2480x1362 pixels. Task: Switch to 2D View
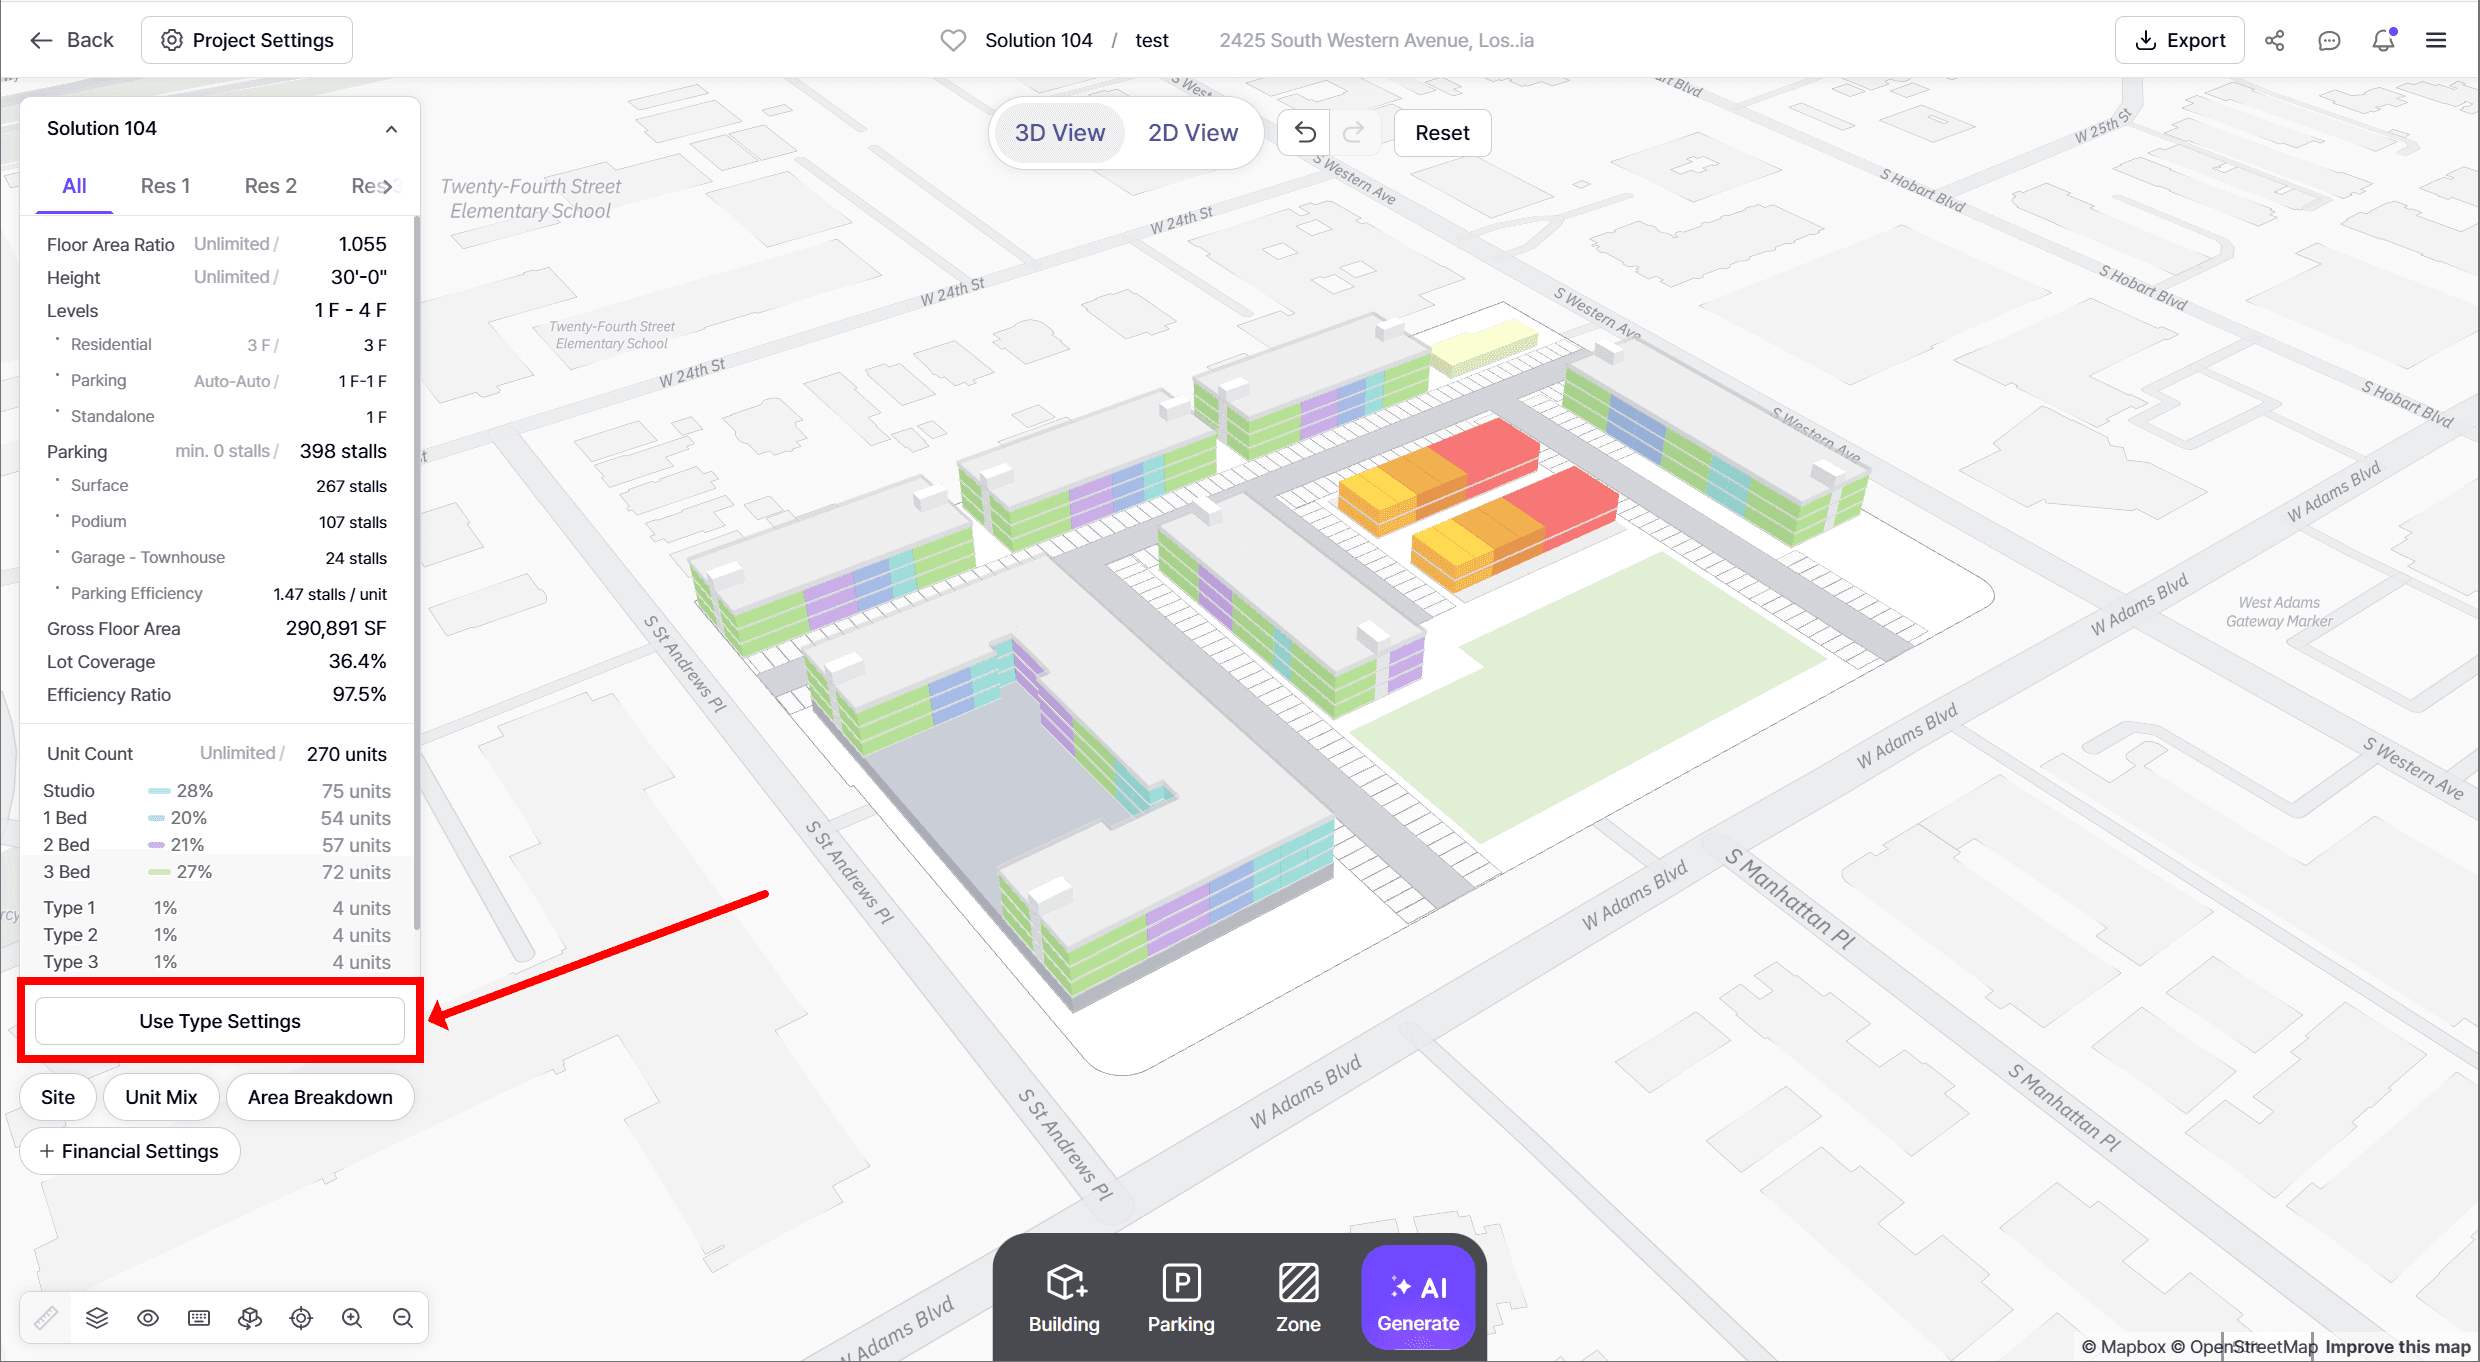1192,133
